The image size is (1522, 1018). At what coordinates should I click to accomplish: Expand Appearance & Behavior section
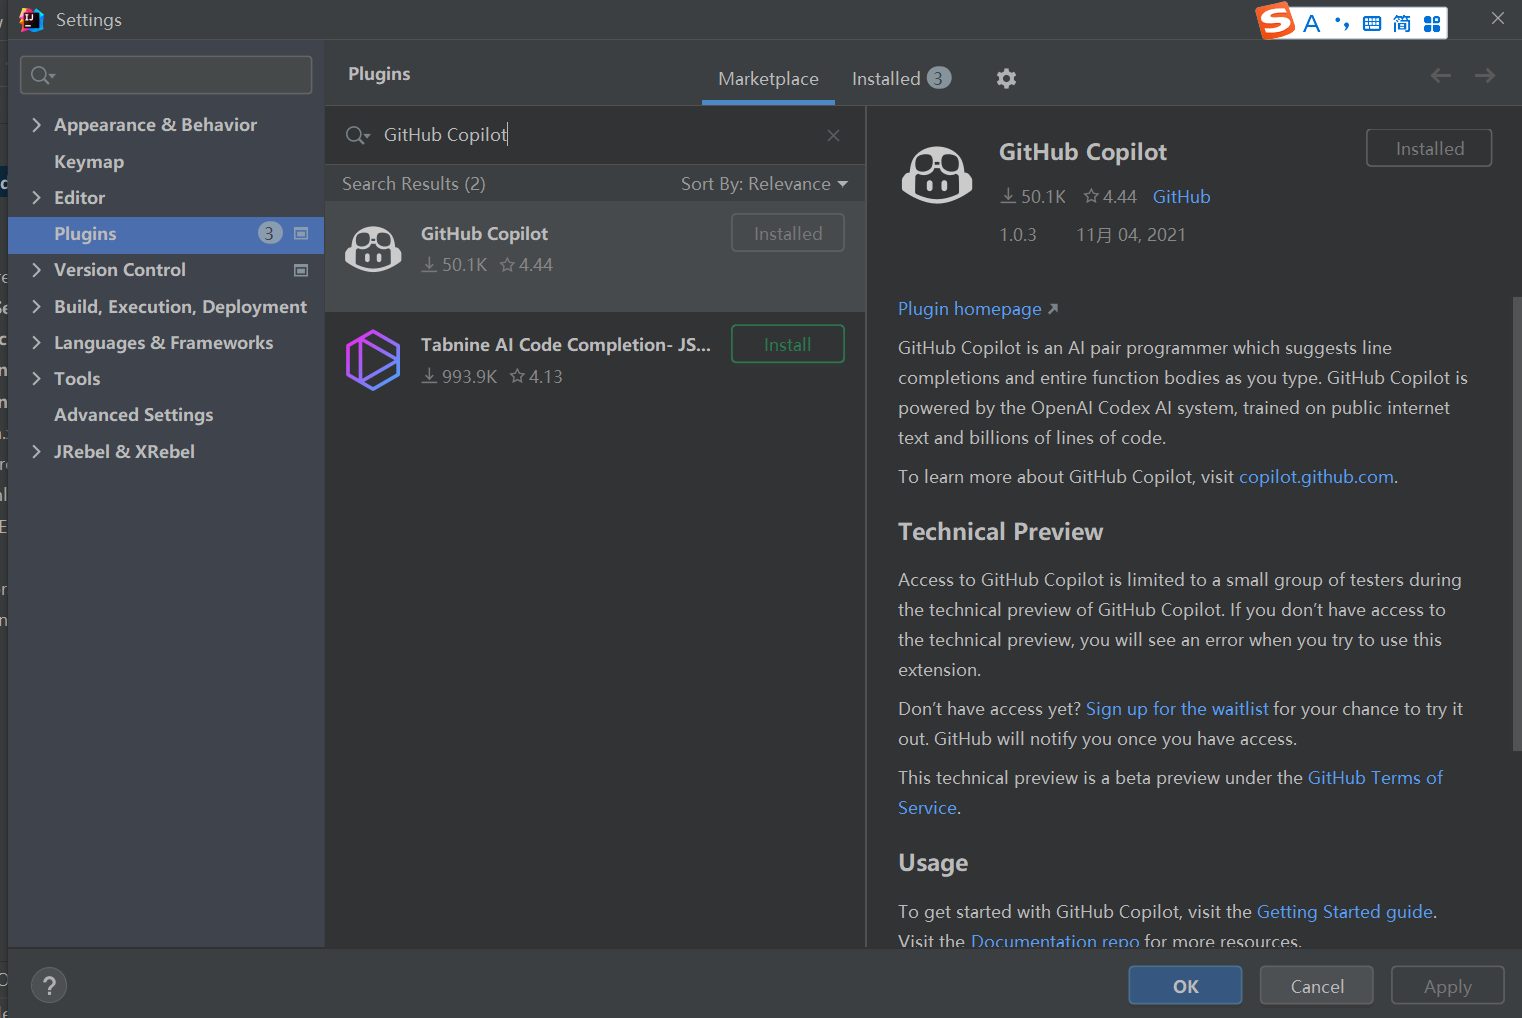pos(36,125)
